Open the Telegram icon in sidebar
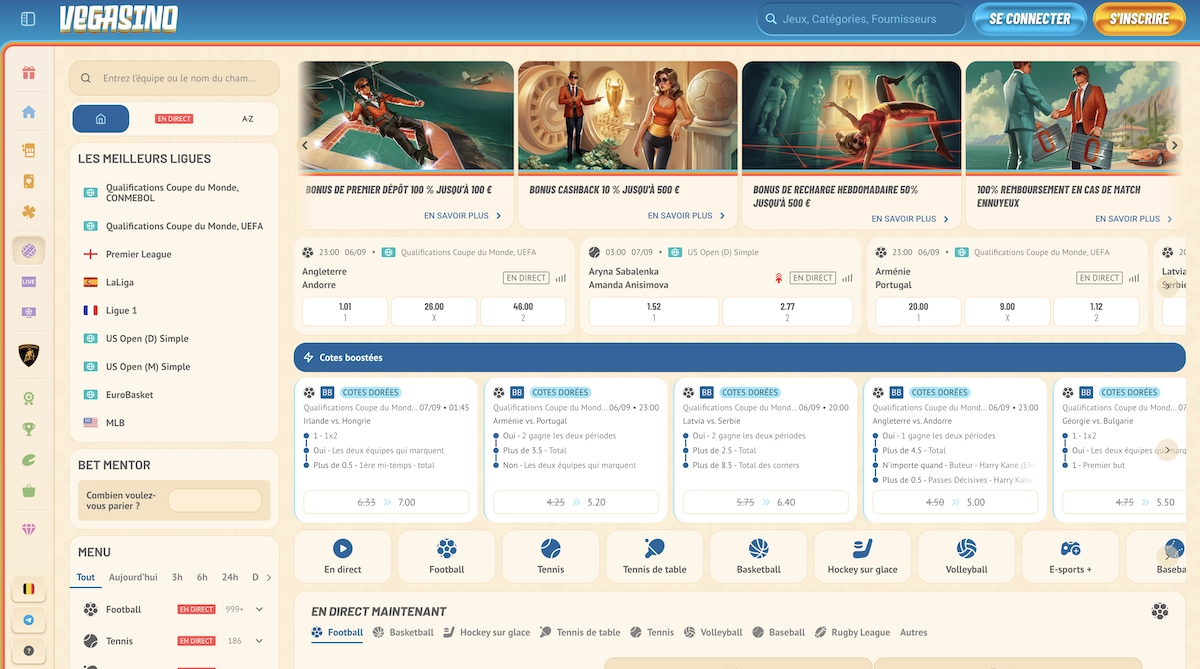This screenshot has height=669, width=1200. [29, 620]
